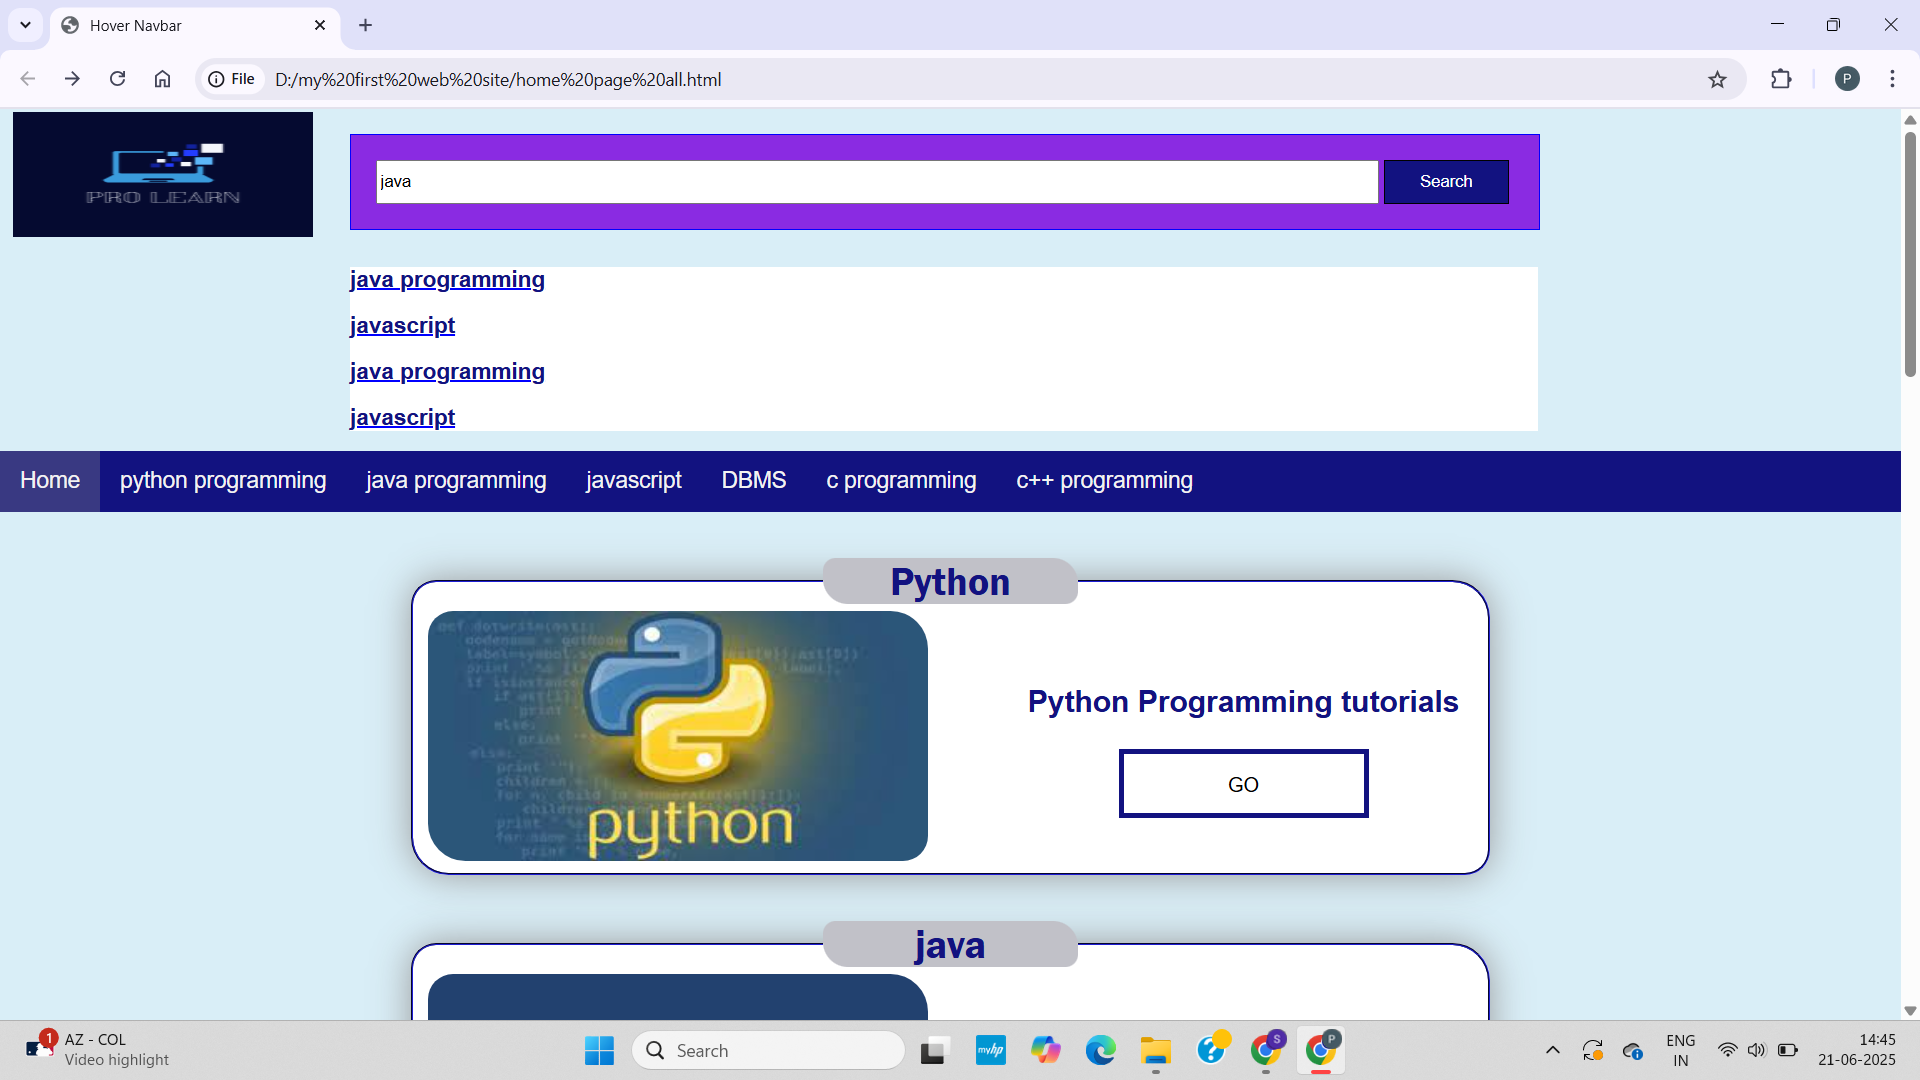Click the address bar URL

(x=498, y=79)
